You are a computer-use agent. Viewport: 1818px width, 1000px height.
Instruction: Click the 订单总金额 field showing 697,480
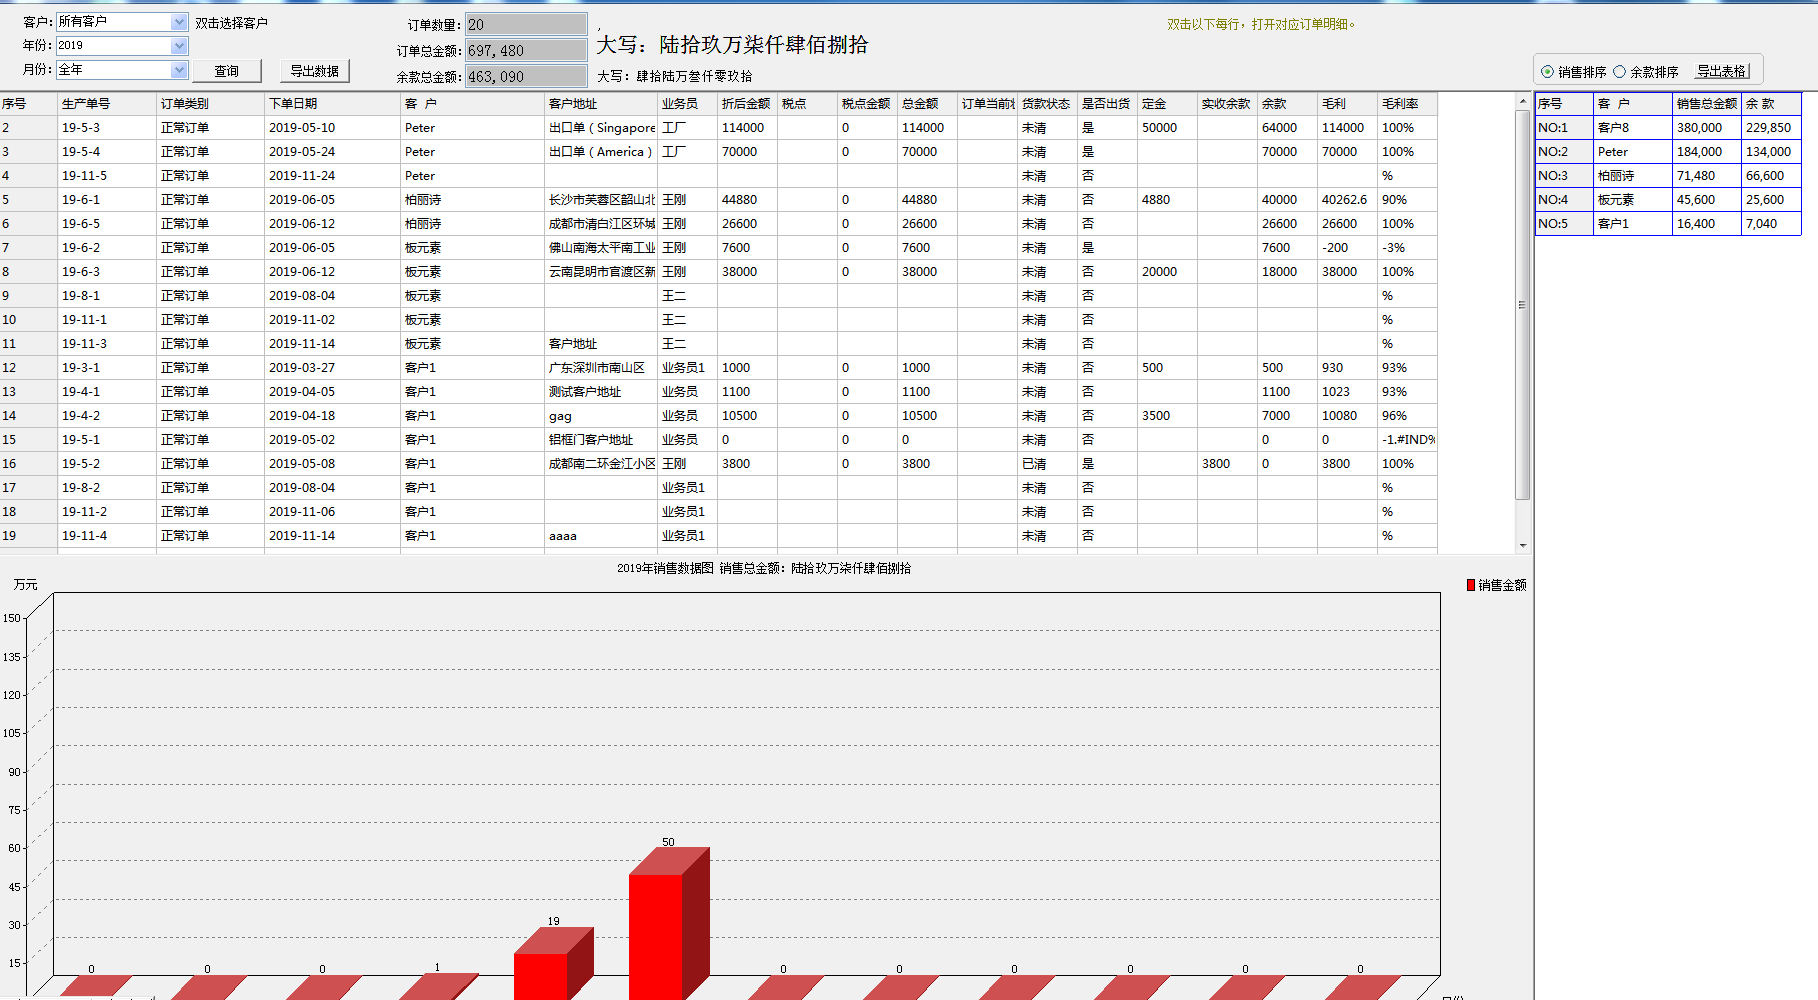pos(526,50)
